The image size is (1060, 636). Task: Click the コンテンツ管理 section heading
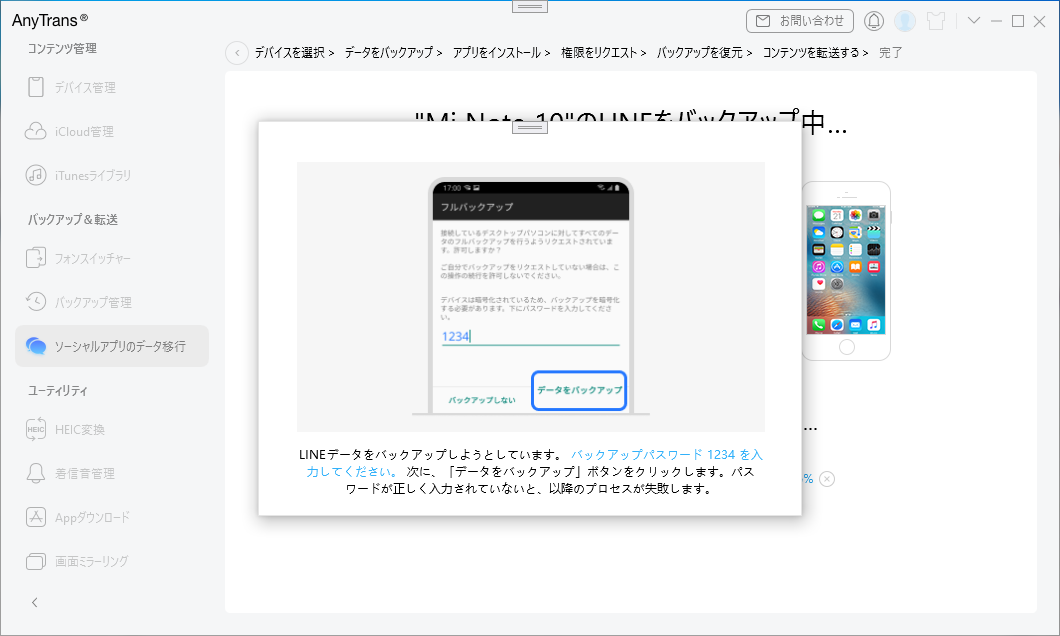62,49
